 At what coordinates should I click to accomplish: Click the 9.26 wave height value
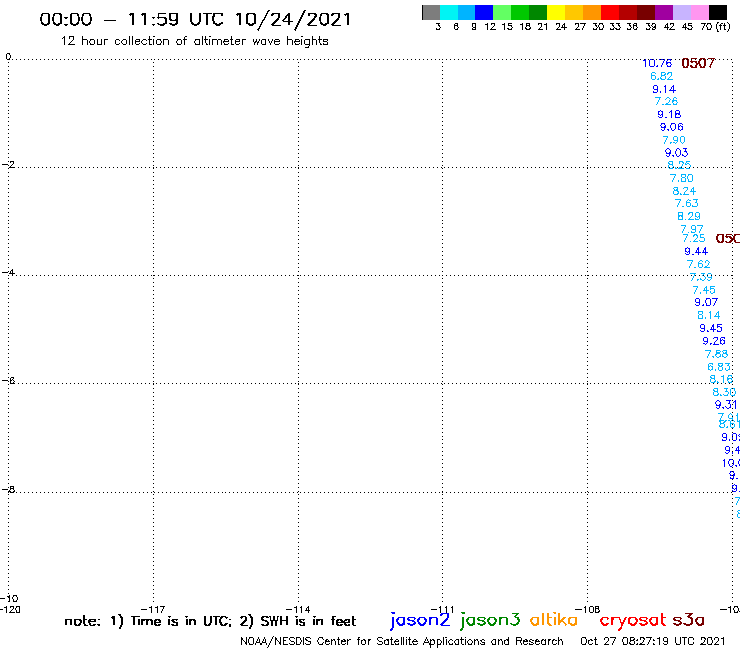click(714, 341)
